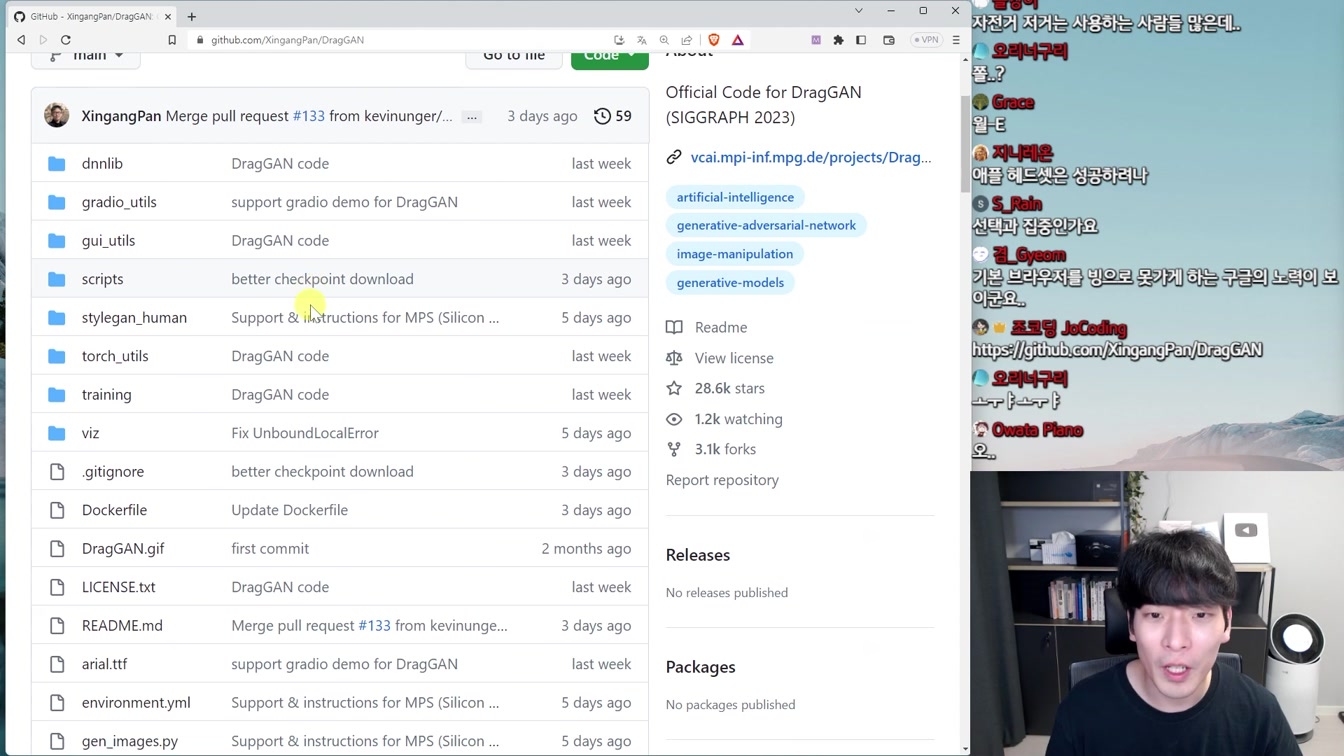Open the Dockerfile file
The width and height of the screenshot is (1344, 756).
114,510
